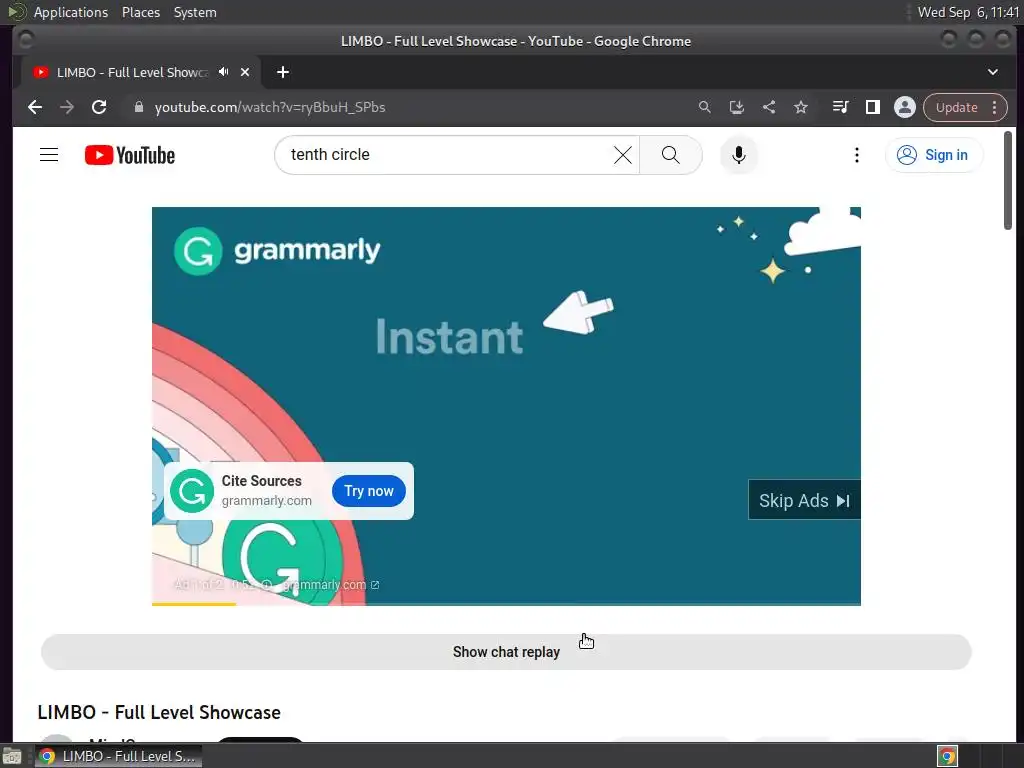Bookmark this tab with star icon
This screenshot has height=768, width=1024.
[801, 107]
